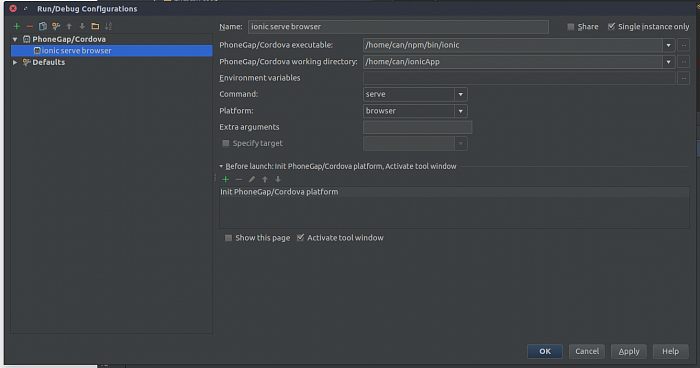
Task: Edit defaults wrench icon in toolbar
Action: 56,26
